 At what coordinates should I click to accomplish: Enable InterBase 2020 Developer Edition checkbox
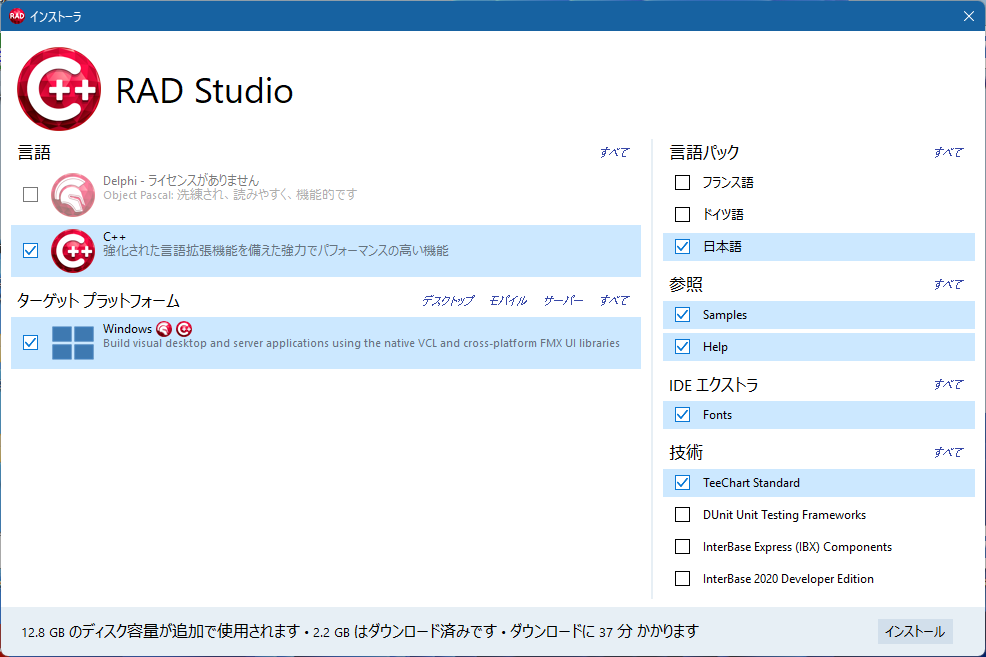(x=682, y=578)
